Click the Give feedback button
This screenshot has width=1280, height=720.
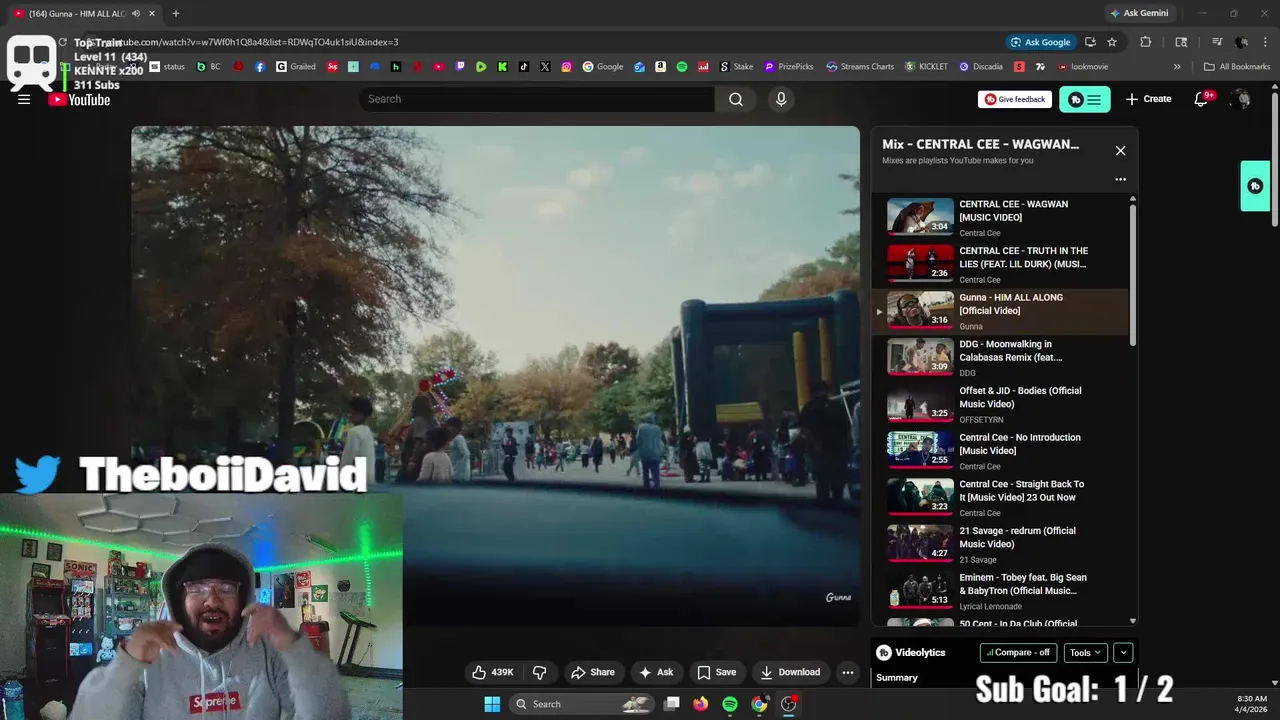click(x=1015, y=99)
